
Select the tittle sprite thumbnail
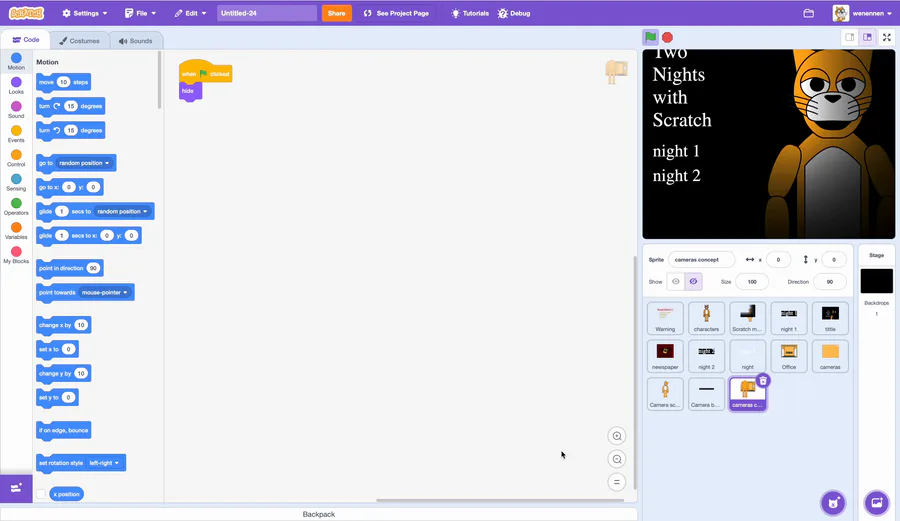pyautogui.click(x=830, y=318)
